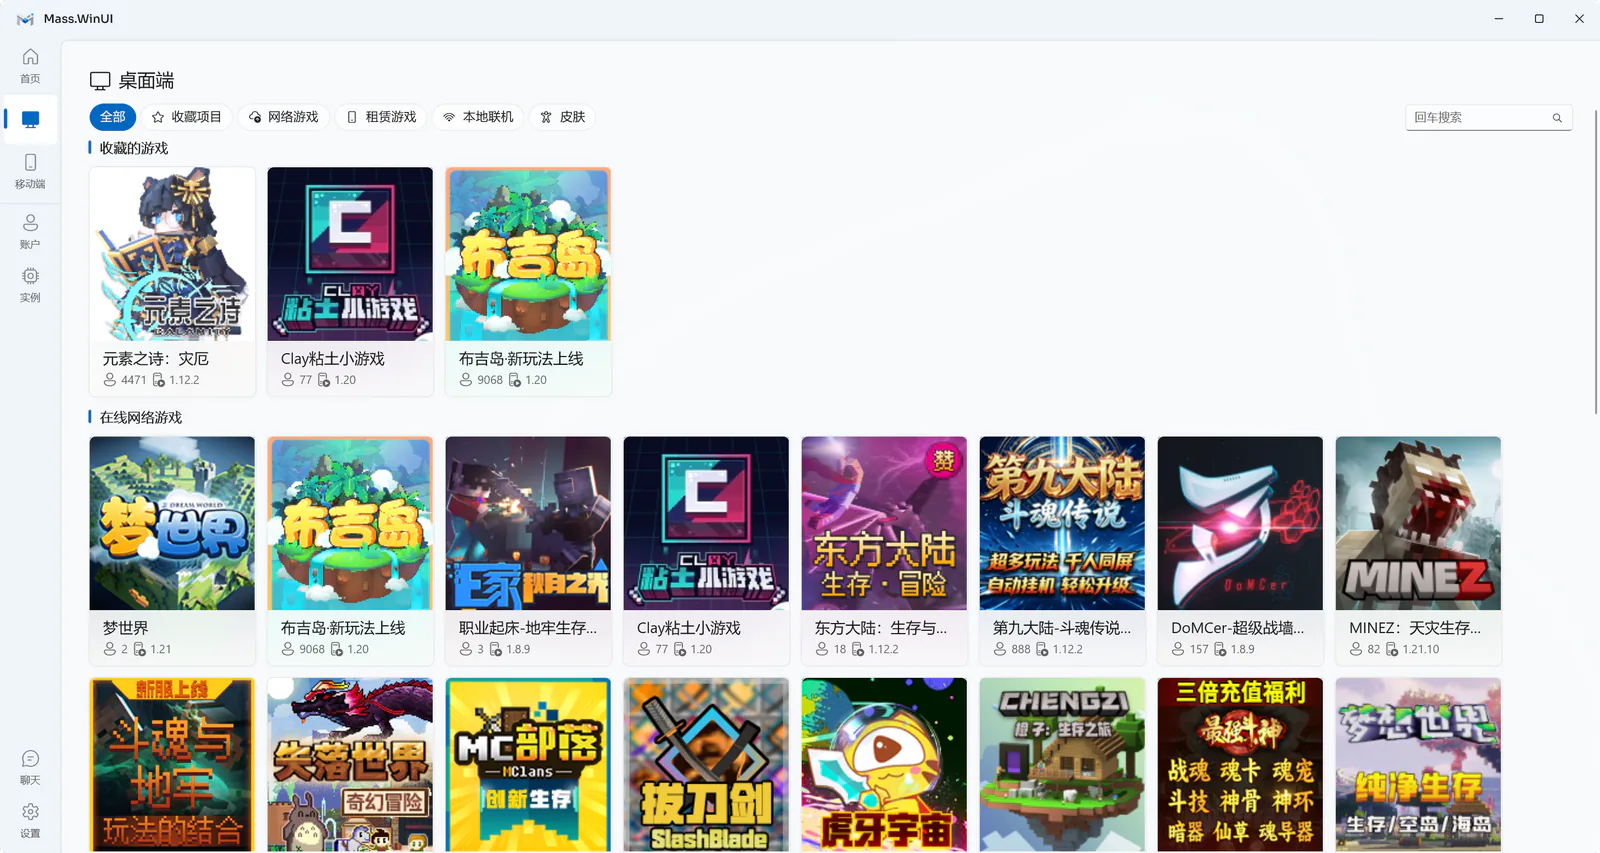1600x853 pixels.
Task: Maximize the Mass.WinUI window
Action: click(x=1539, y=19)
